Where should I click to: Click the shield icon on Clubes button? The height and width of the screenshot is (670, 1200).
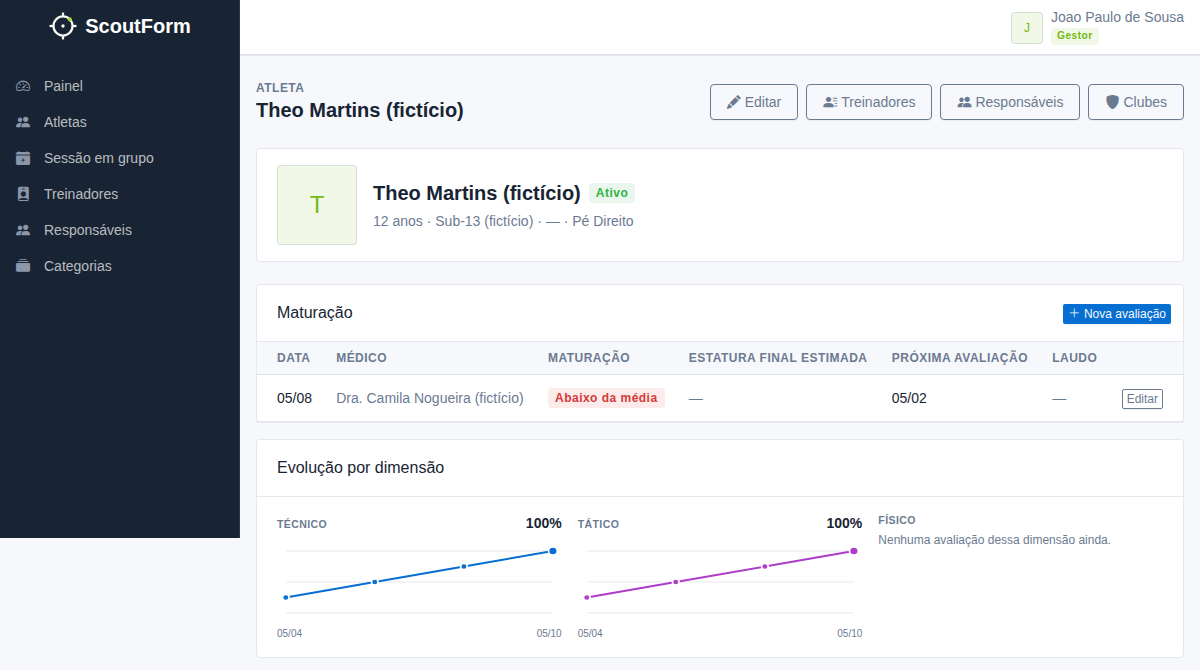point(1112,102)
